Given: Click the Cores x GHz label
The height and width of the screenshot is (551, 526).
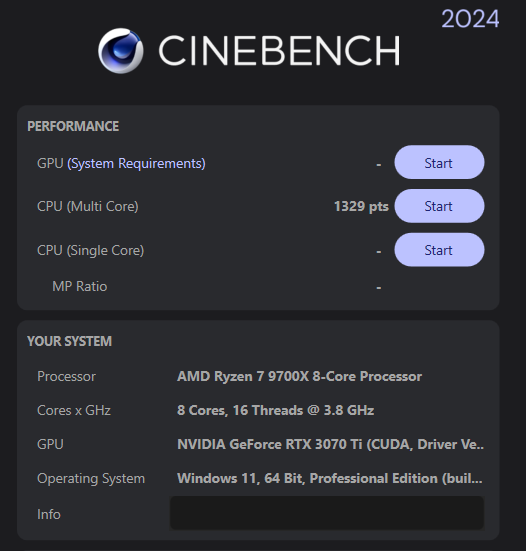Looking at the screenshot, I should tap(74, 410).
